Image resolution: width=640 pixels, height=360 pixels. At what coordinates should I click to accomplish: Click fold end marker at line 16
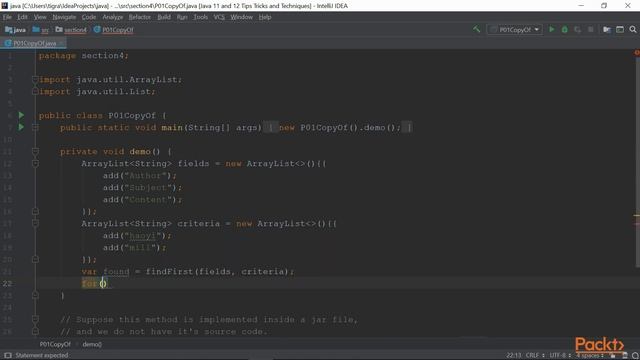(35, 211)
